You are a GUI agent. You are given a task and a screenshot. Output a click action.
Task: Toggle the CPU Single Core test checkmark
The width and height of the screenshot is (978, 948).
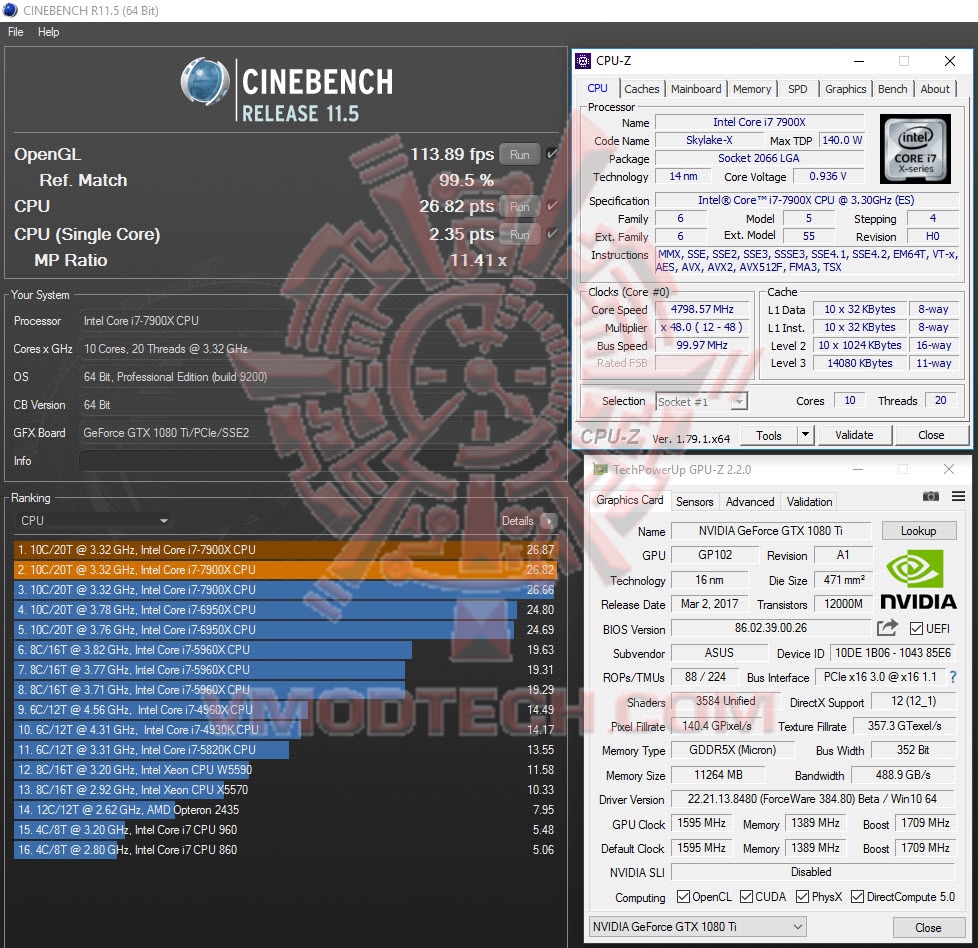click(551, 234)
